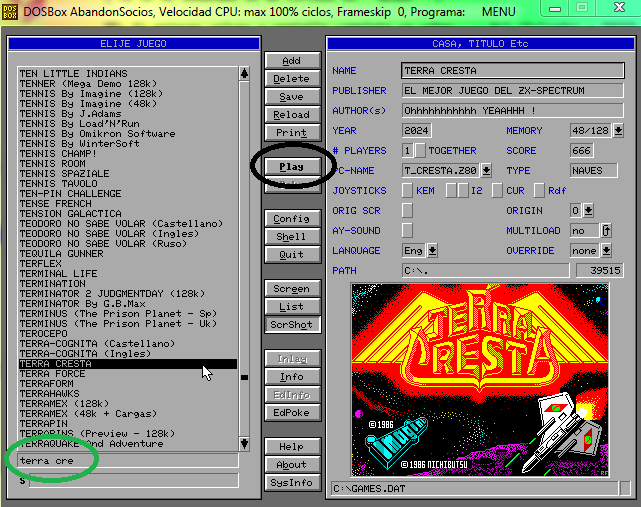Screen dimensions: 641x507
Task: Click the Save button
Action: pyautogui.click(x=292, y=96)
